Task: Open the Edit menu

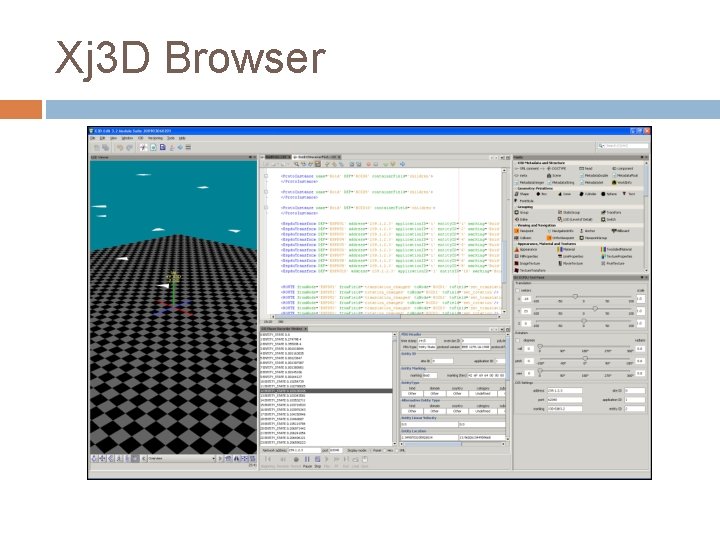Action: (x=102, y=138)
